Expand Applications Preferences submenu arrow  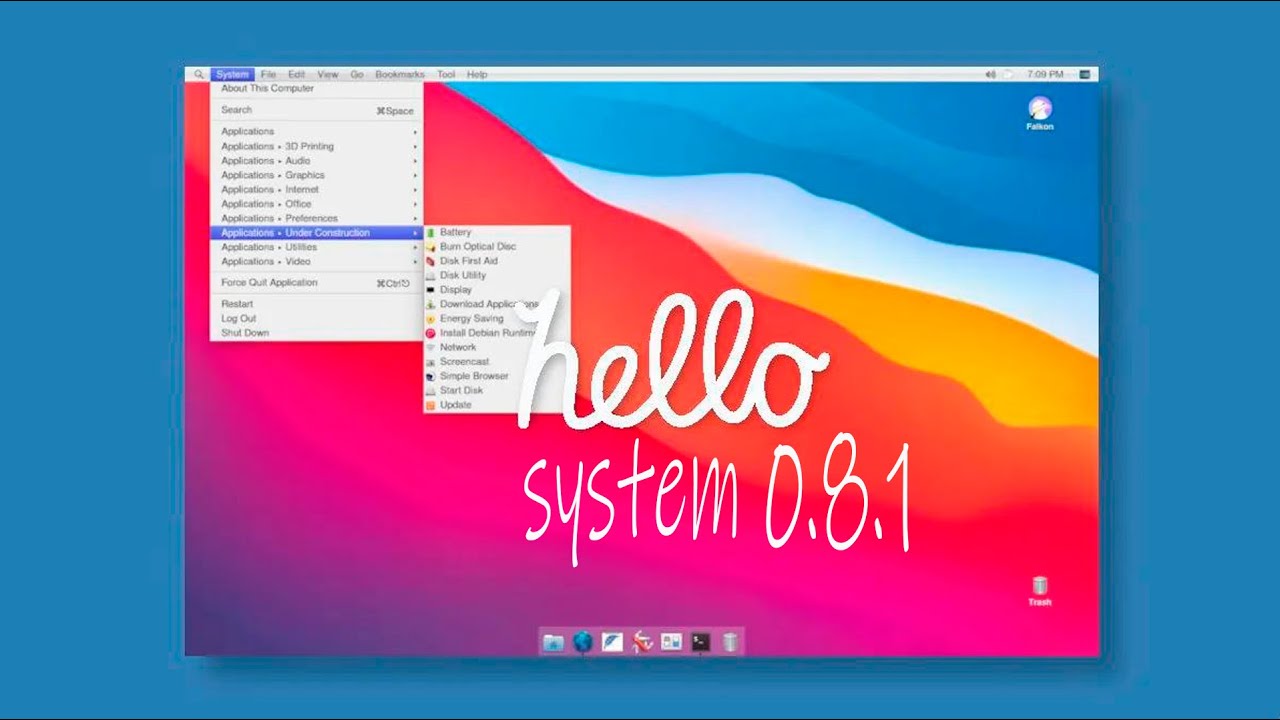415,218
